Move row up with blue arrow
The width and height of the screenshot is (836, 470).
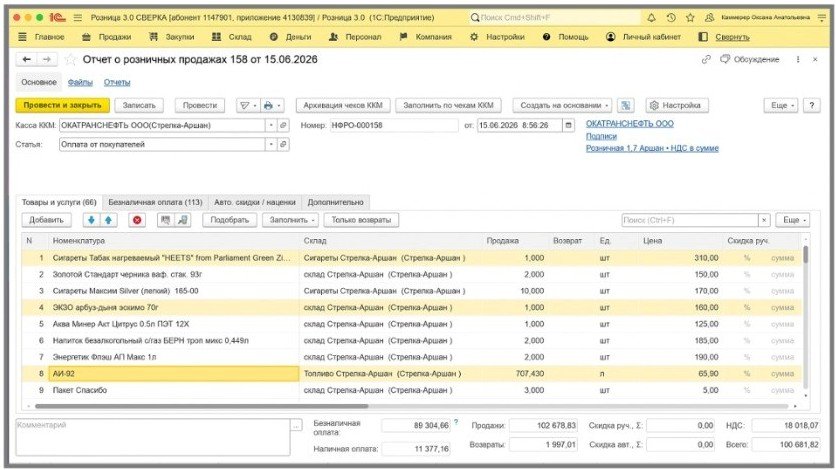tap(108, 220)
